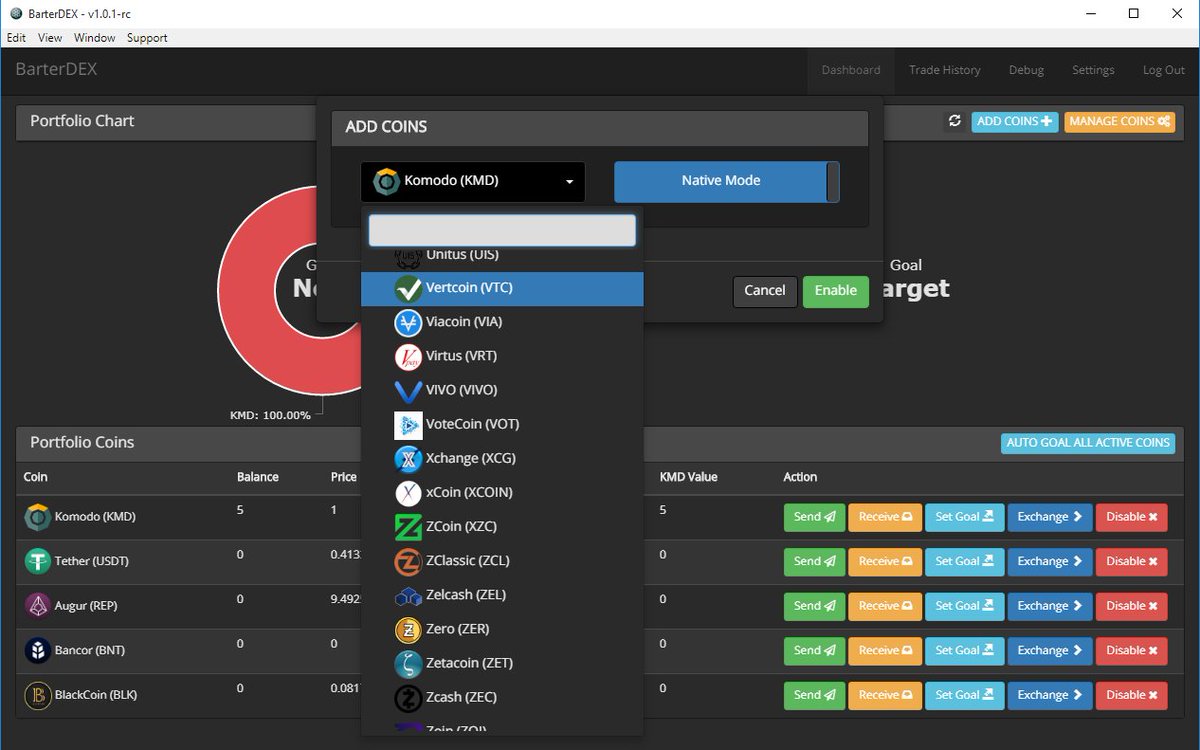Choose Unitus (UIS) from the coin list
The image size is (1200, 750).
pos(502,260)
